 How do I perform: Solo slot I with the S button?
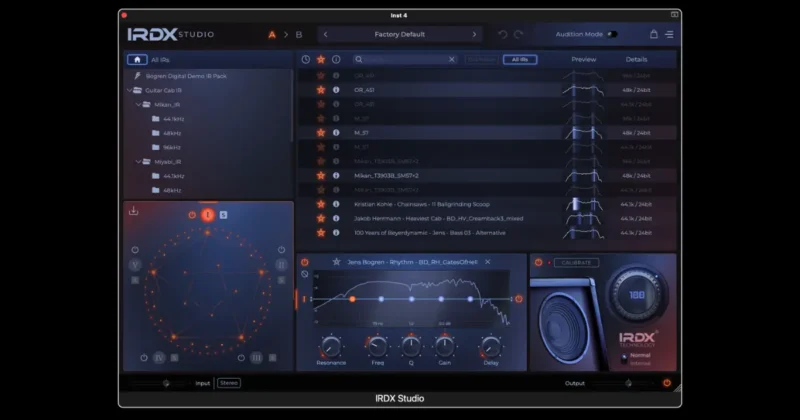(223, 215)
